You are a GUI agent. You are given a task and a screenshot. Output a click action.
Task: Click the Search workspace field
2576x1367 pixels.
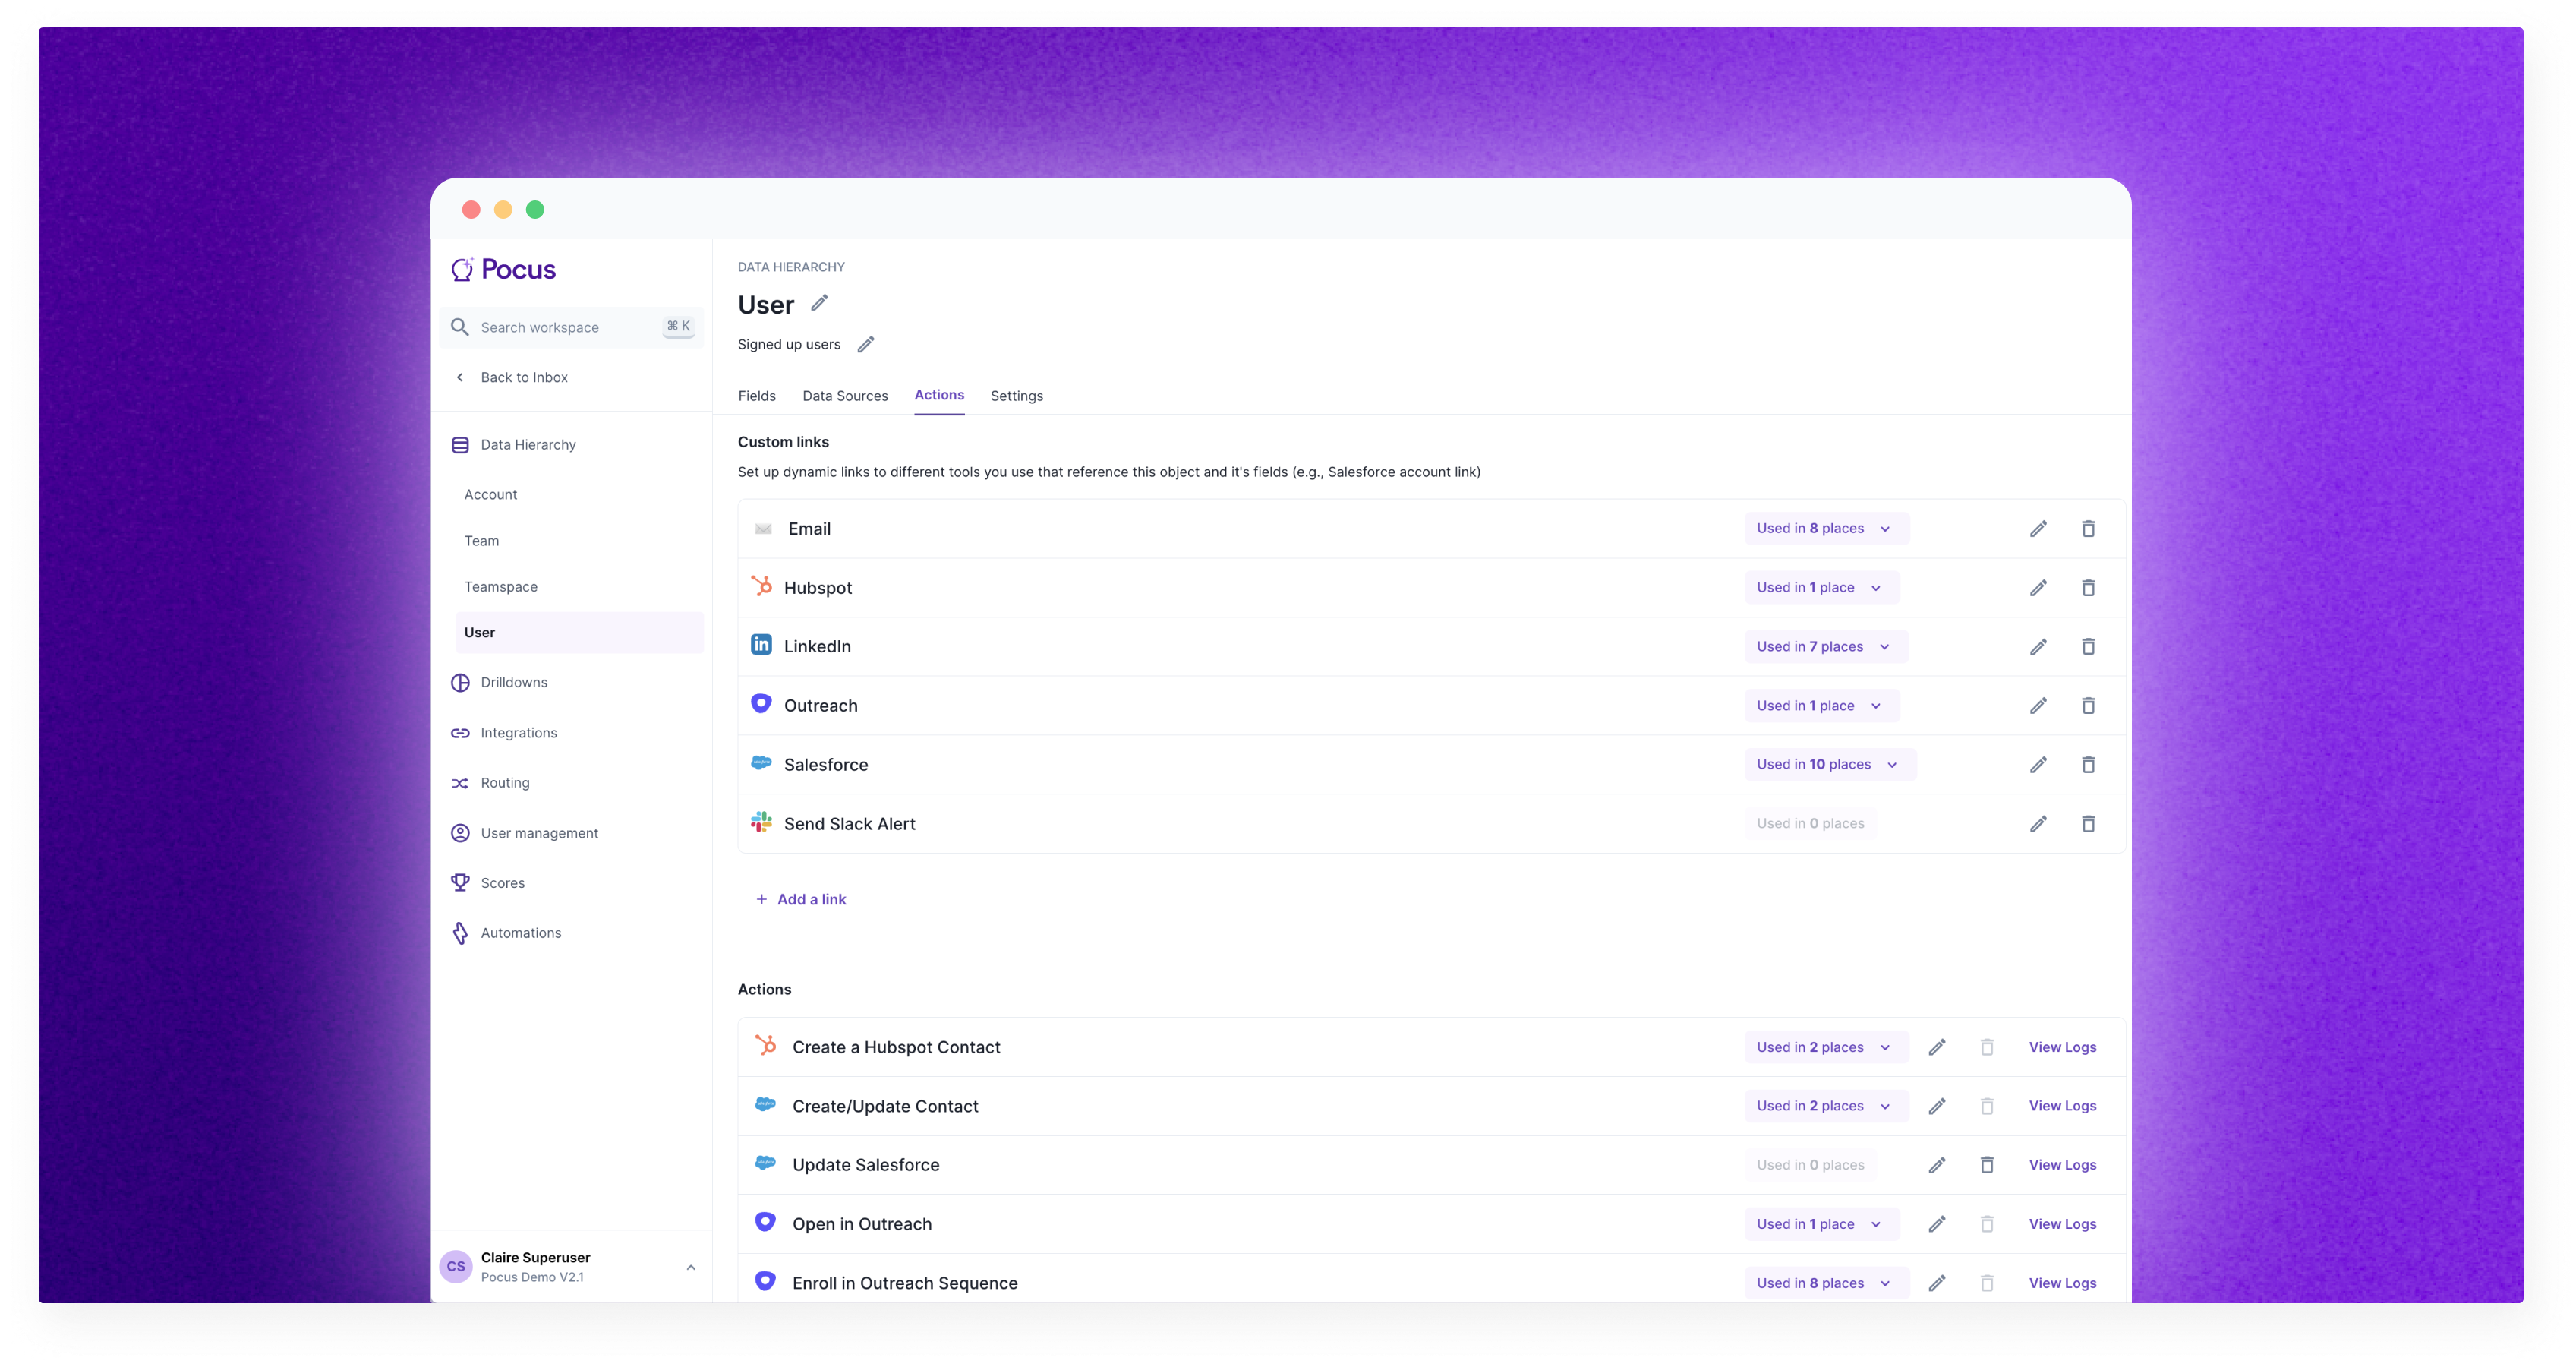(x=570, y=327)
